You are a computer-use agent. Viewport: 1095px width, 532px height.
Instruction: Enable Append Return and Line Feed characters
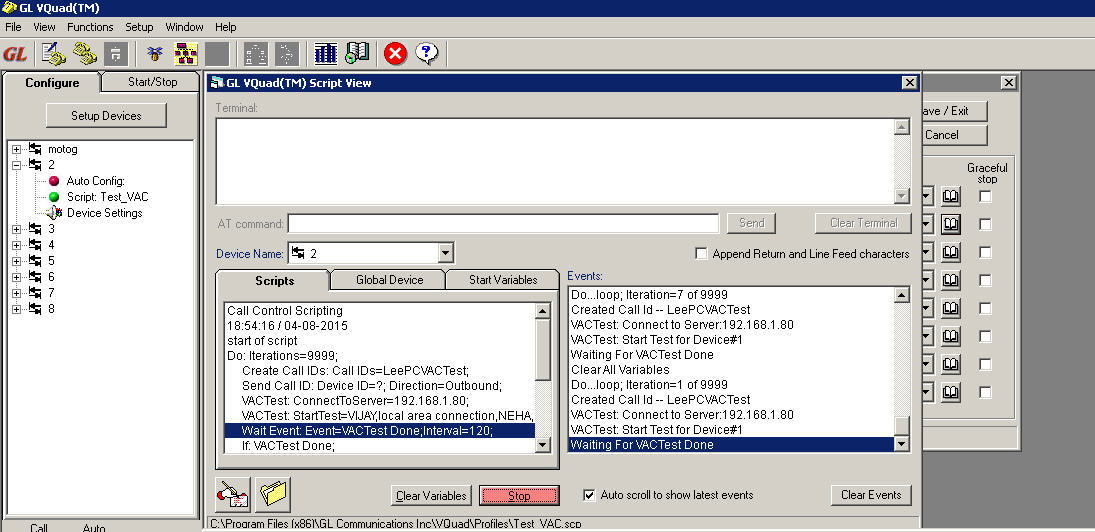click(701, 253)
